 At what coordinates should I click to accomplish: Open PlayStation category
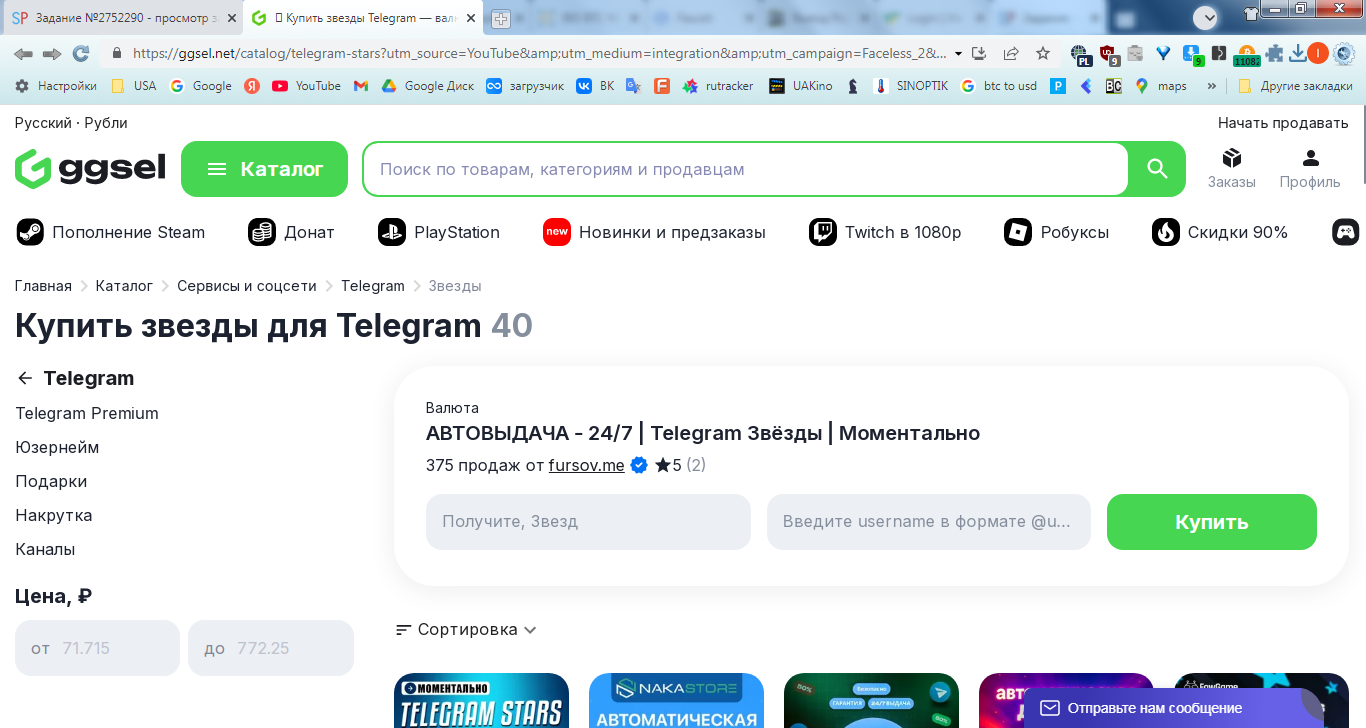click(x=439, y=232)
